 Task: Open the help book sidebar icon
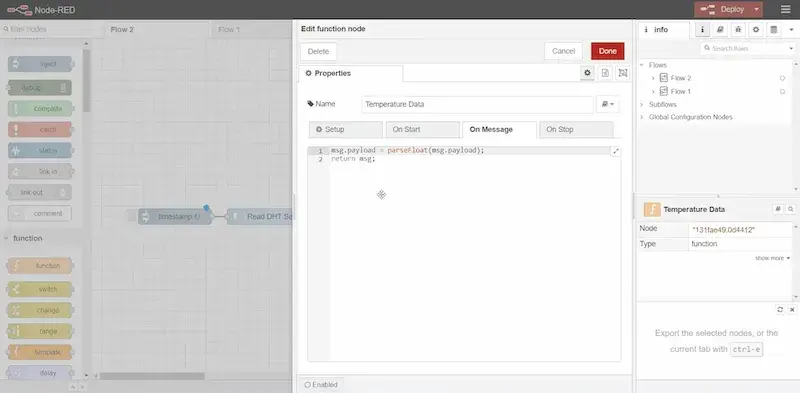[720, 30]
